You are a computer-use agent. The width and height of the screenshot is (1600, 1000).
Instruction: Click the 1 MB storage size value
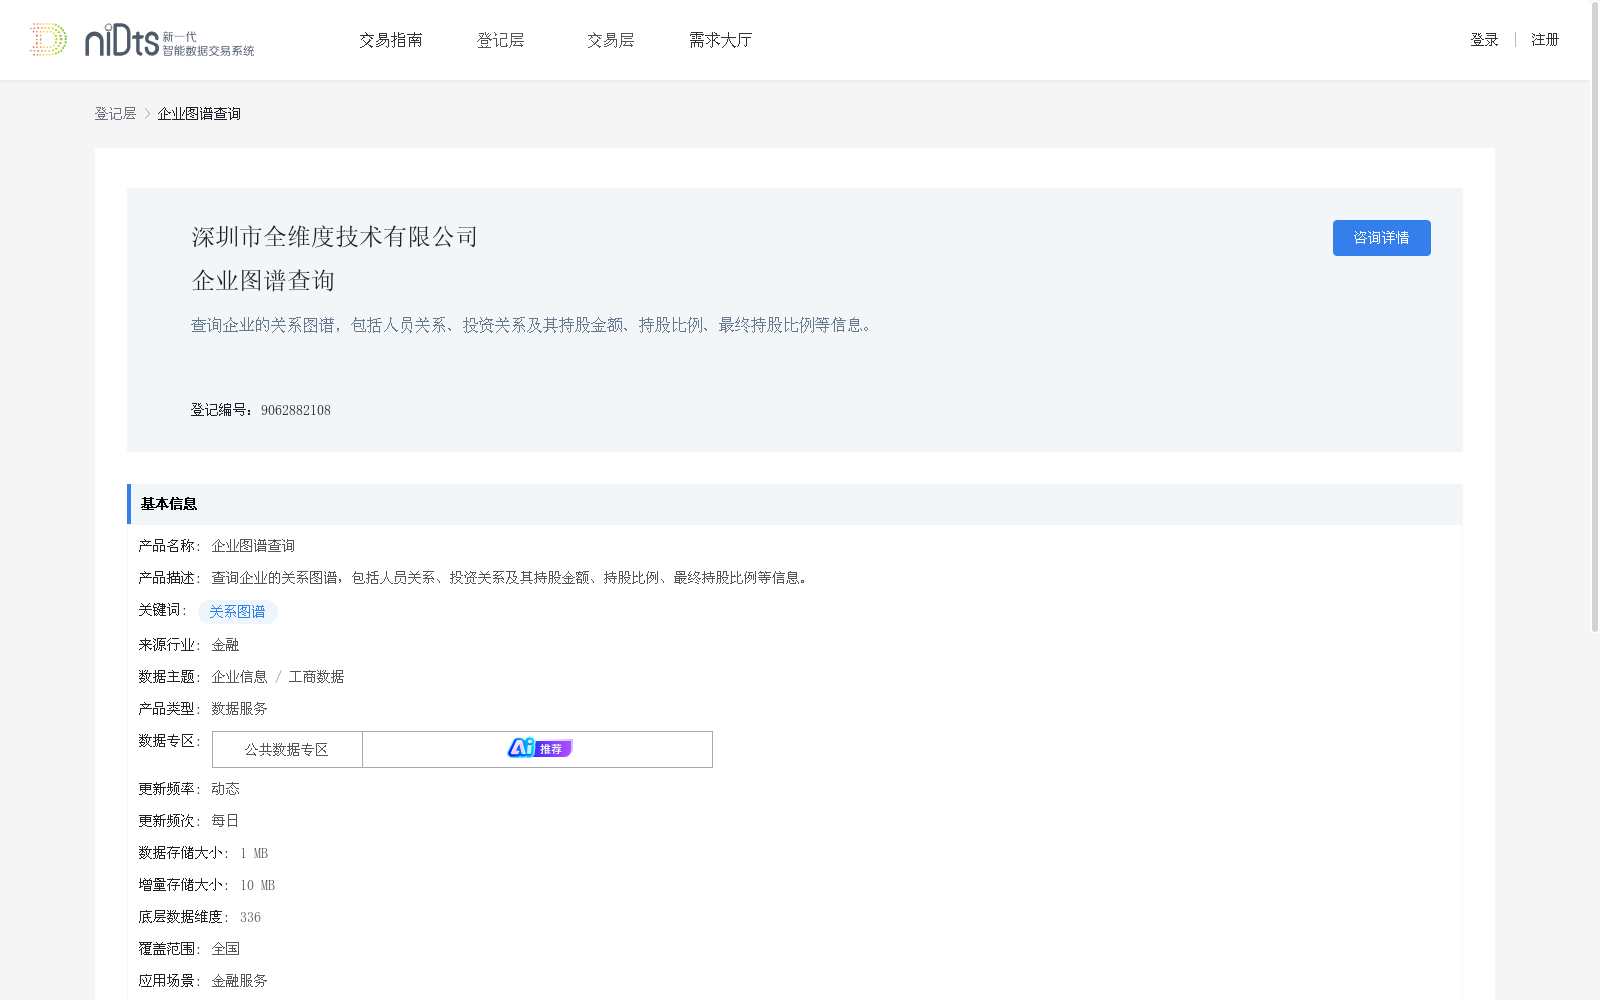[254, 853]
